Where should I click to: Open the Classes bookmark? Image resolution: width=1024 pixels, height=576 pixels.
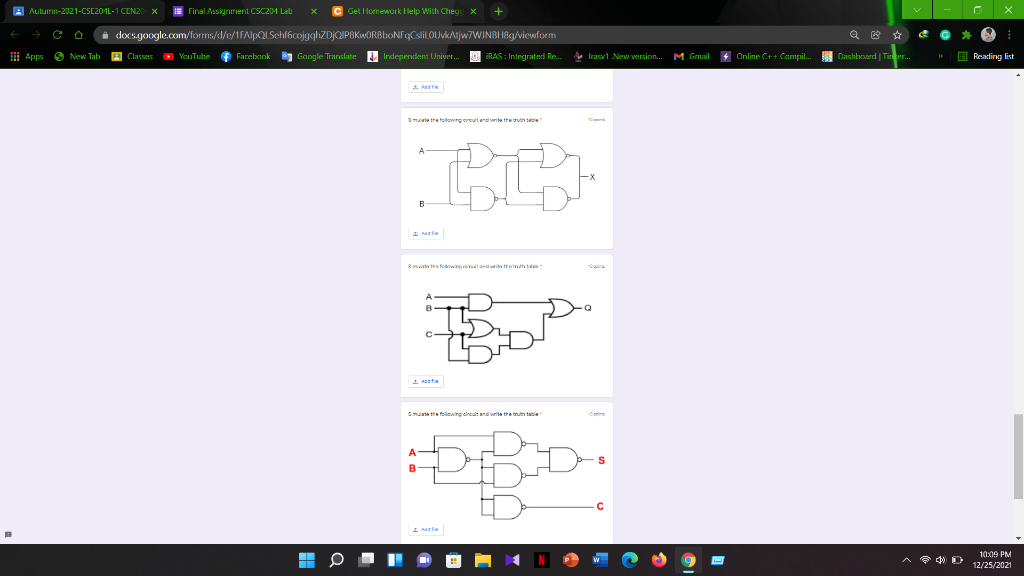(x=132, y=56)
